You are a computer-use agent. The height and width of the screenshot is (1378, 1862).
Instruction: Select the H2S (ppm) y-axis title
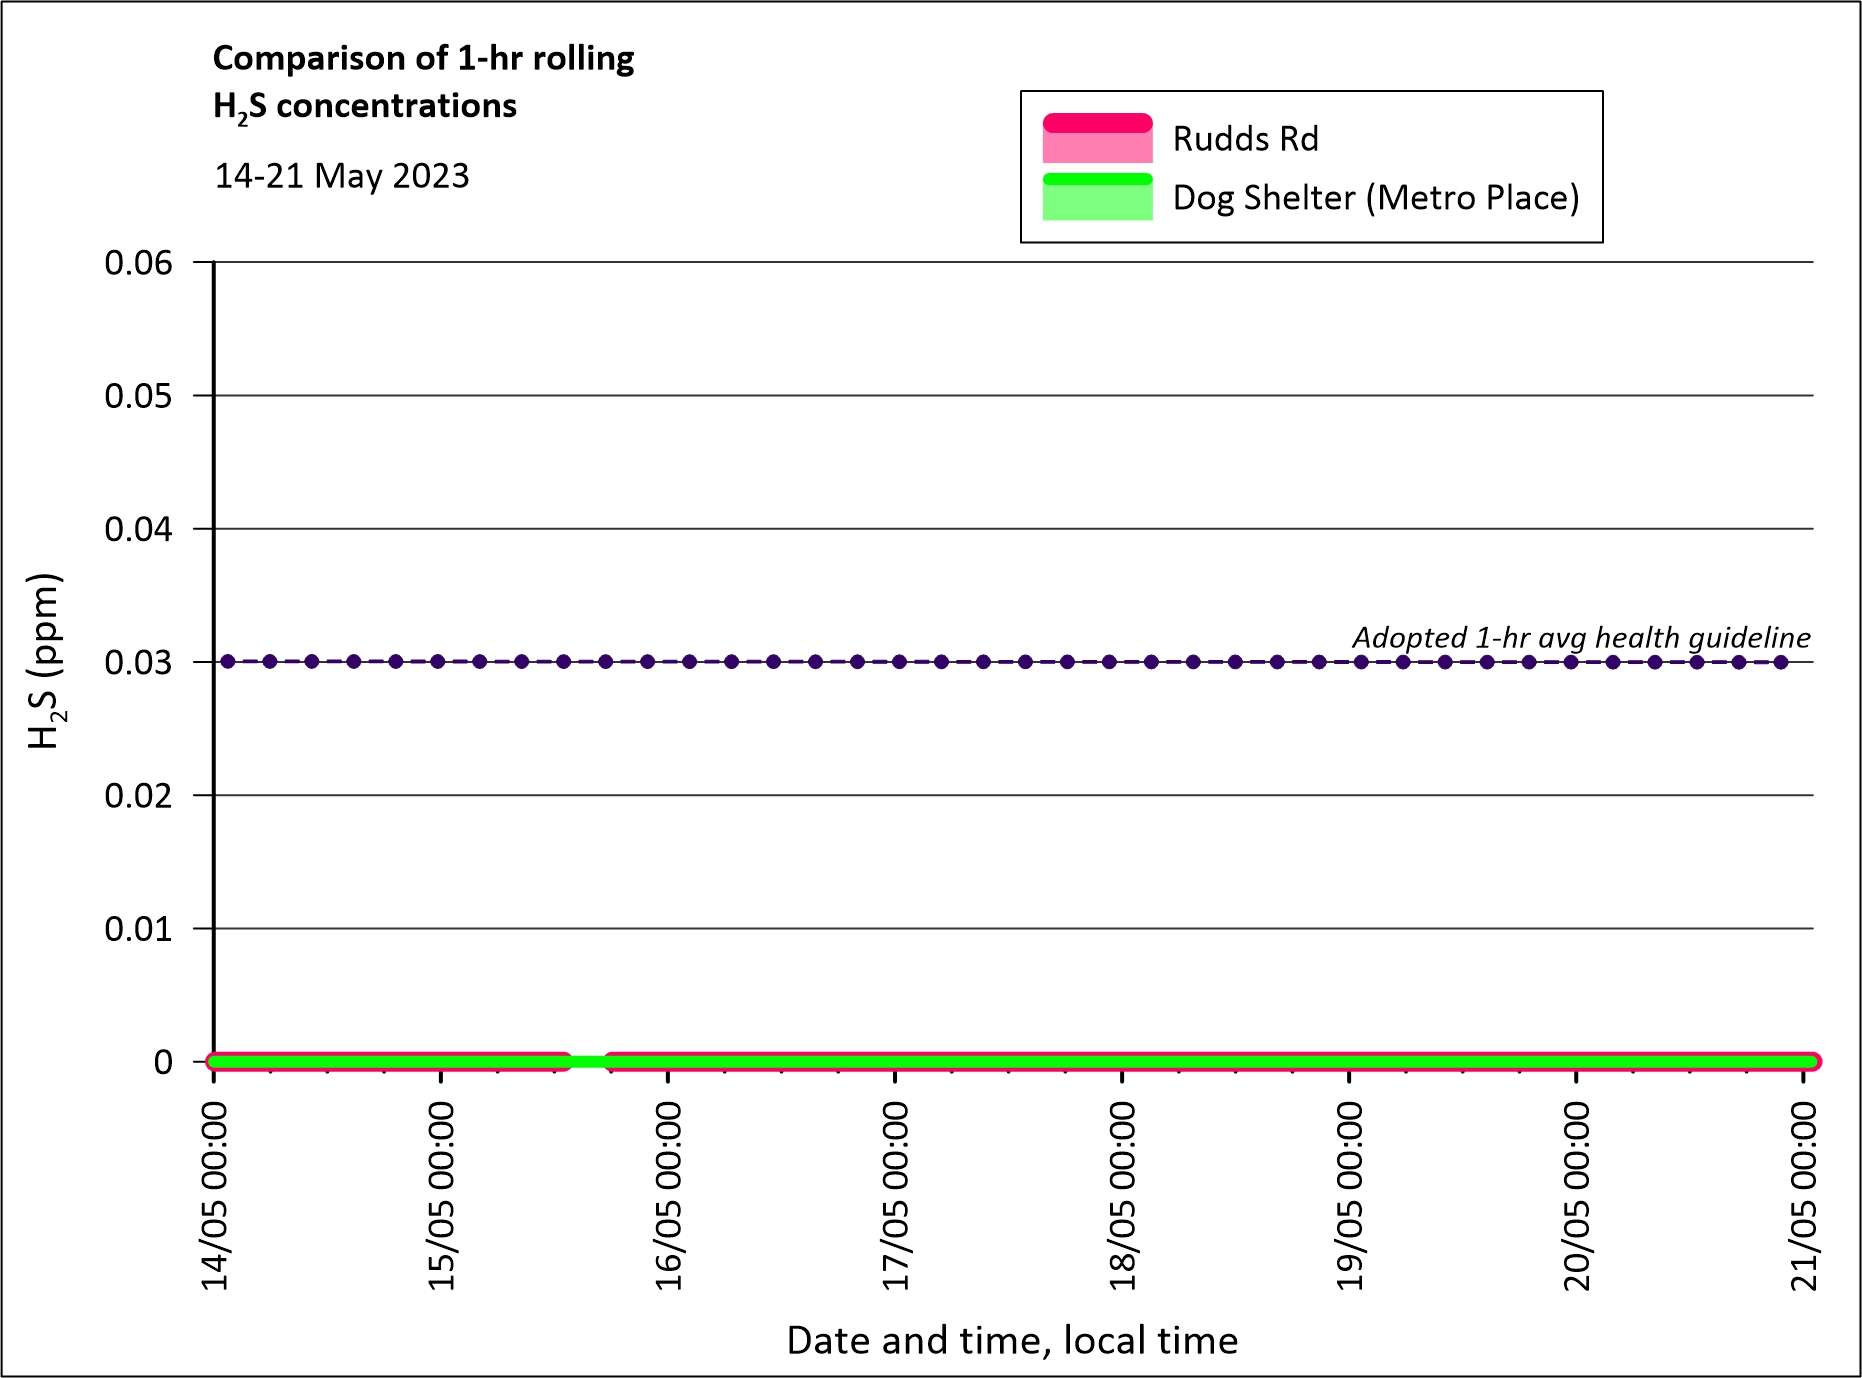(45, 661)
